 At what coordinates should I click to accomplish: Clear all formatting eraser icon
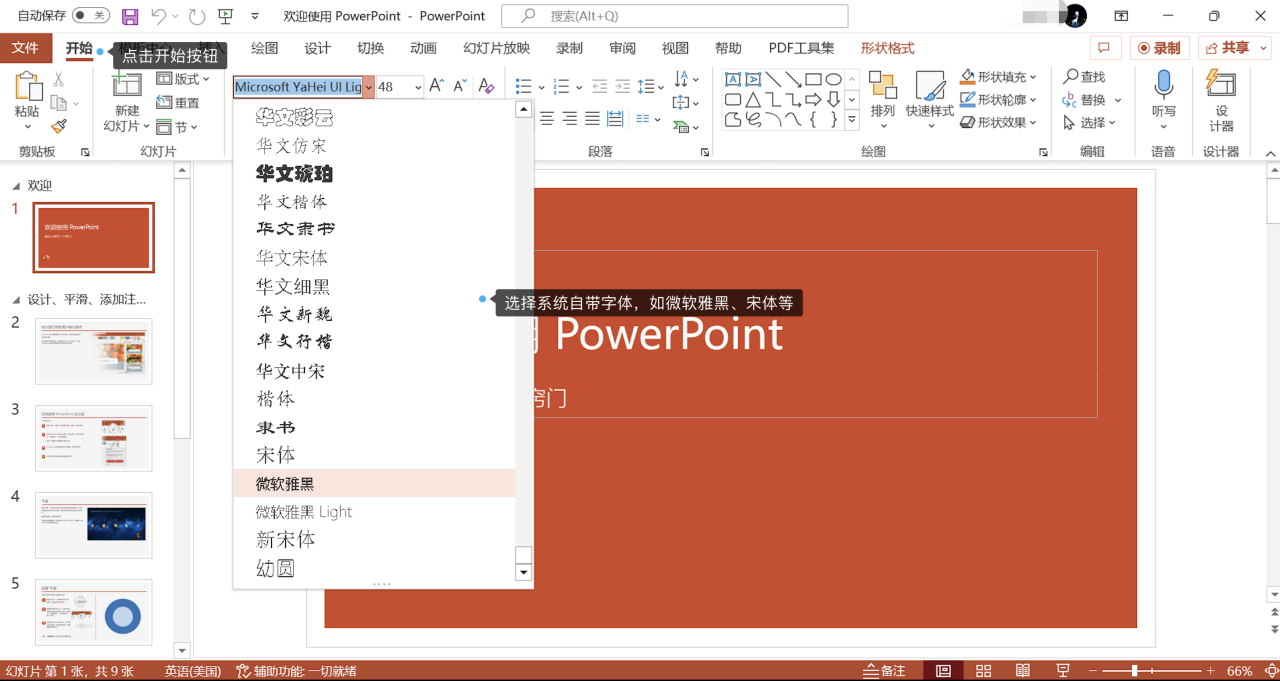point(486,87)
